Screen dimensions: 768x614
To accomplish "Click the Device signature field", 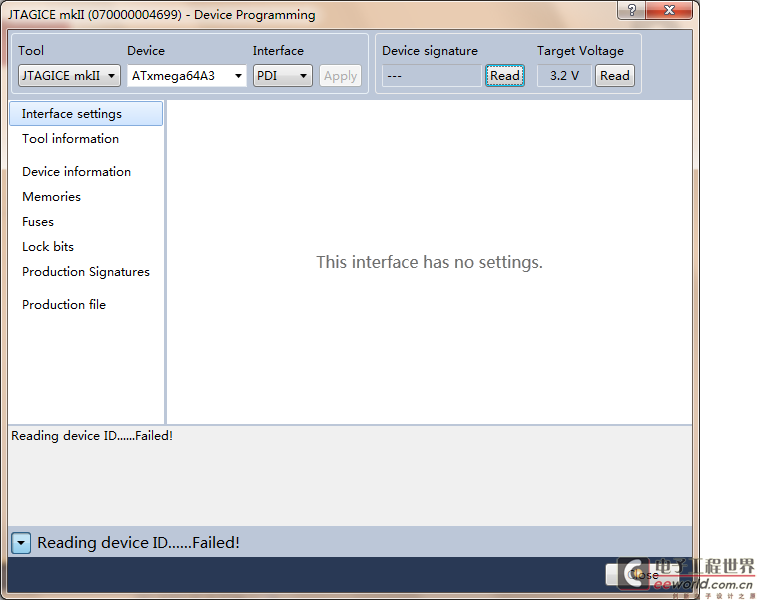I will coord(432,76).
